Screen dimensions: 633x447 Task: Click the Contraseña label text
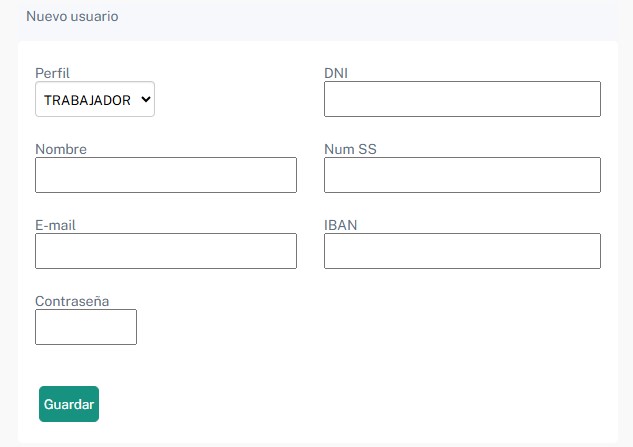coord(72,301)
